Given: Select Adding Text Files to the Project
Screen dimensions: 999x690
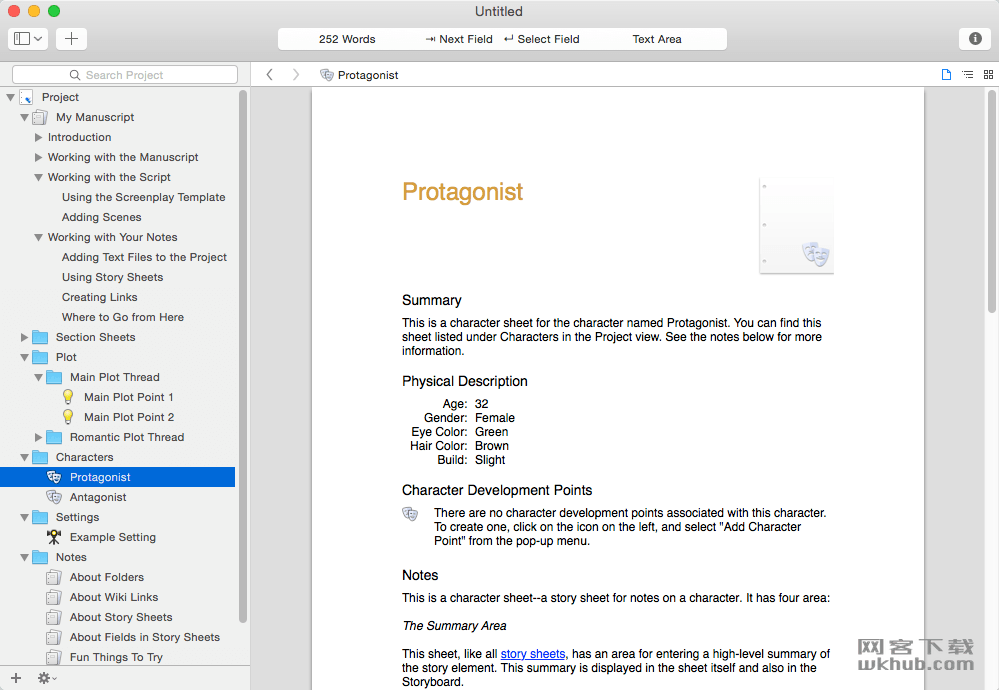Looking at the screenshot, I should (144, 257).
